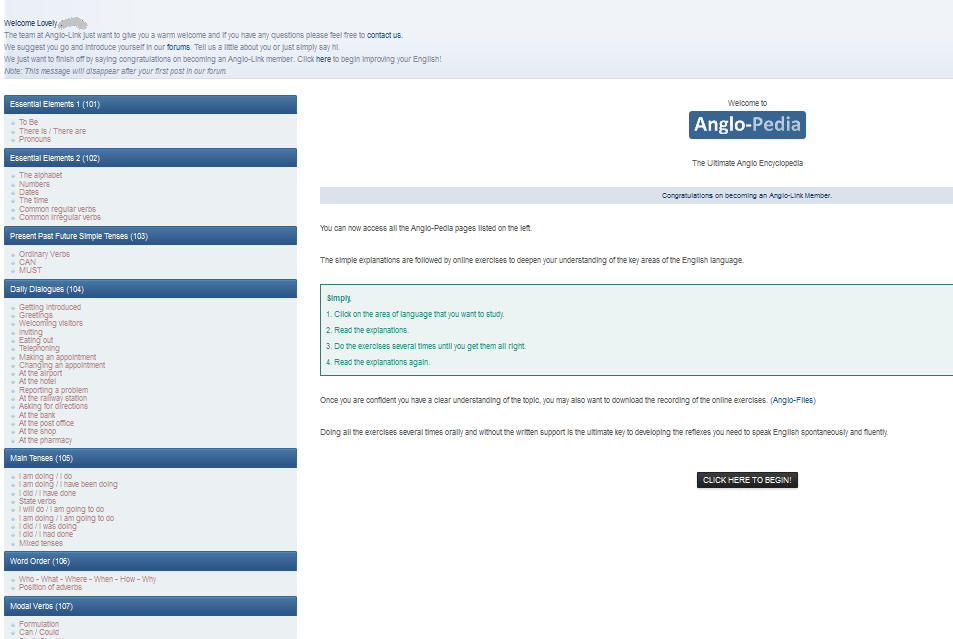Select the Essential Elements 2 (102) header
Image resolution: width=953 pixels, height=639 pixels.
click(x=150, y=158)
